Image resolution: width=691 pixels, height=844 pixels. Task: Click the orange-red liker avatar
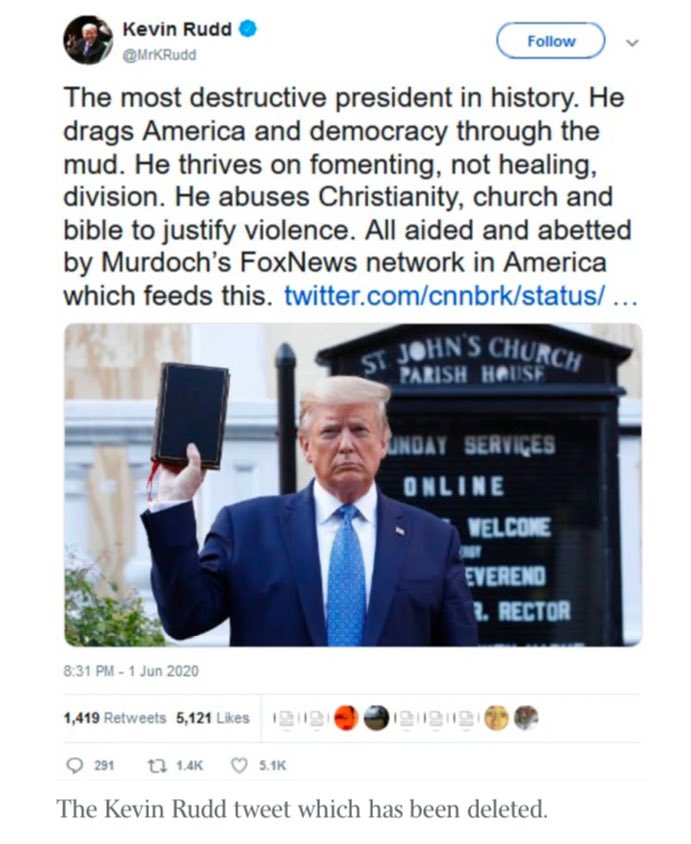click(x=346, y=718)
